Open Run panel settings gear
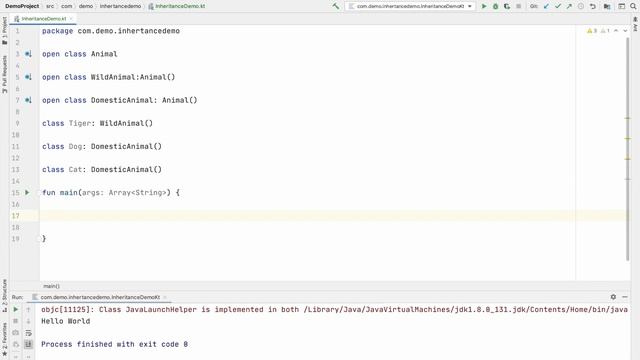Image resolution: width=640 pixels, height=360 pixels. [x=613, y=297]
